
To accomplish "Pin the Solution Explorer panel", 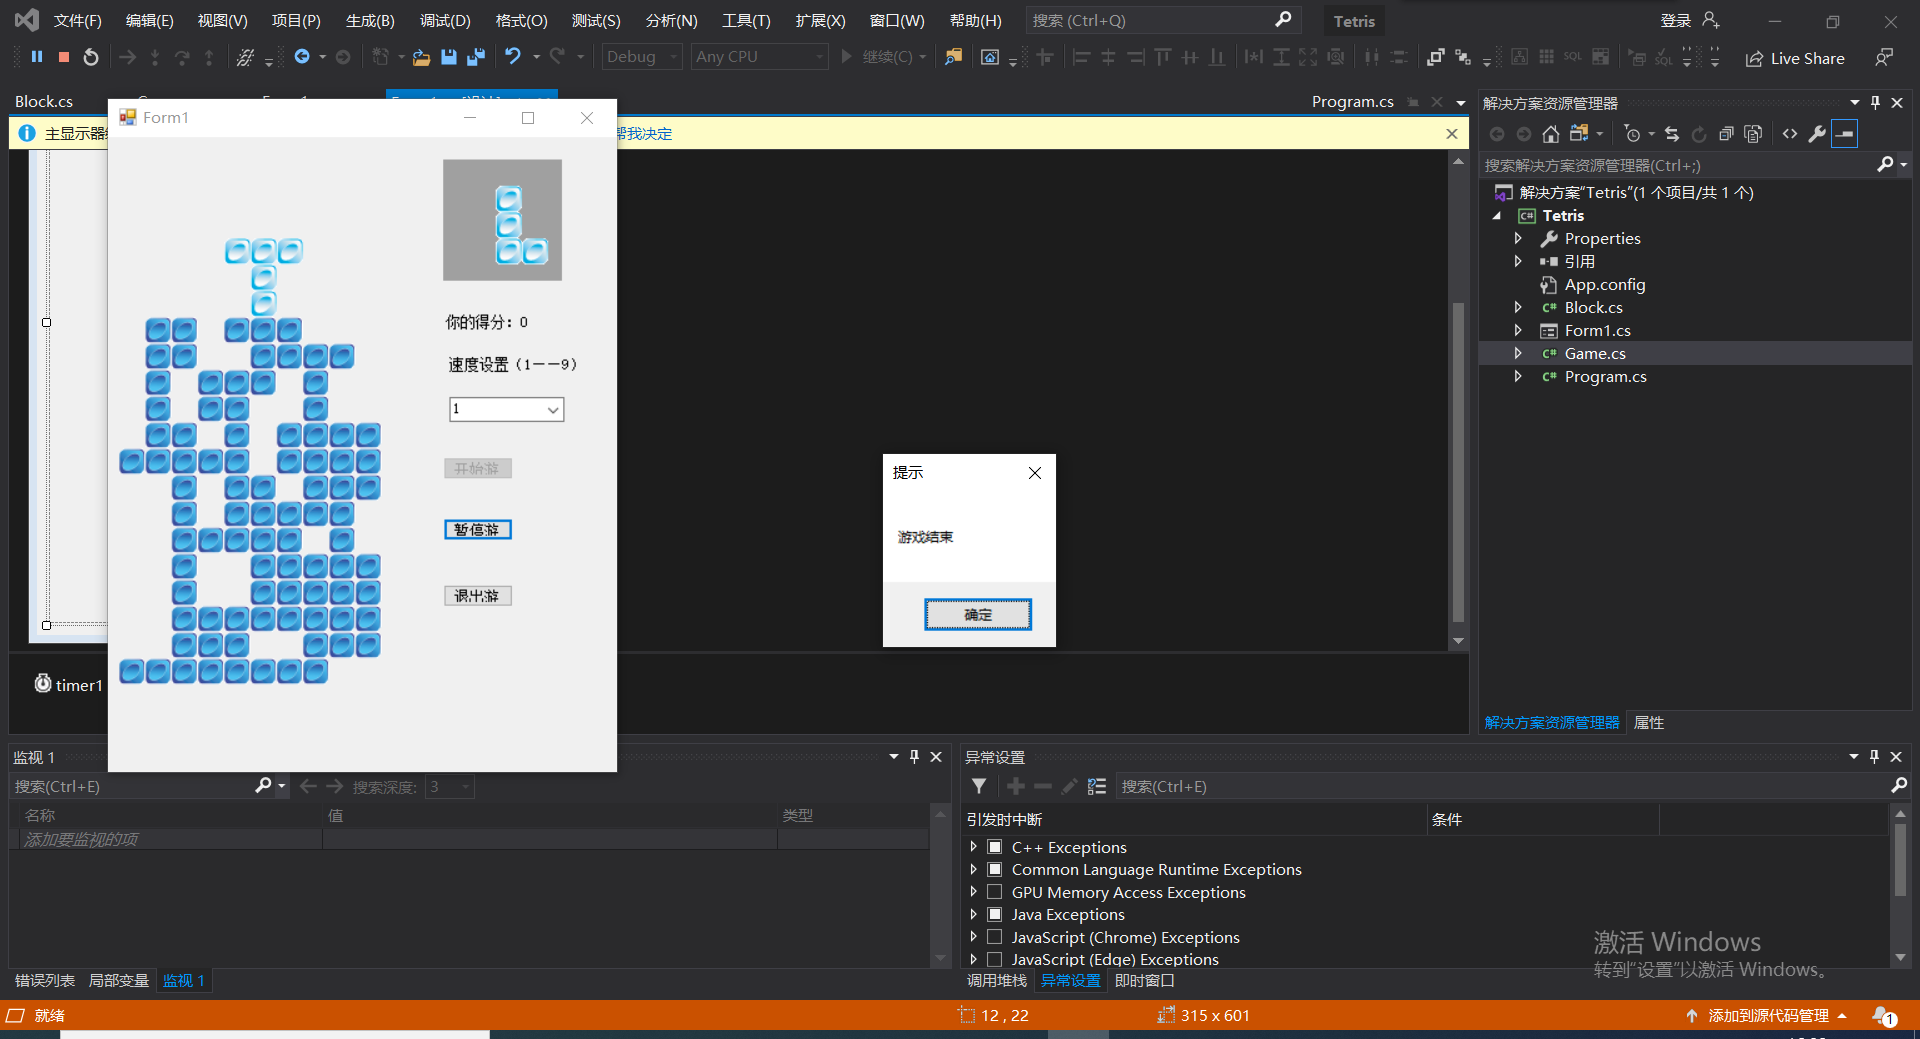I will [x=1876, y=103].
